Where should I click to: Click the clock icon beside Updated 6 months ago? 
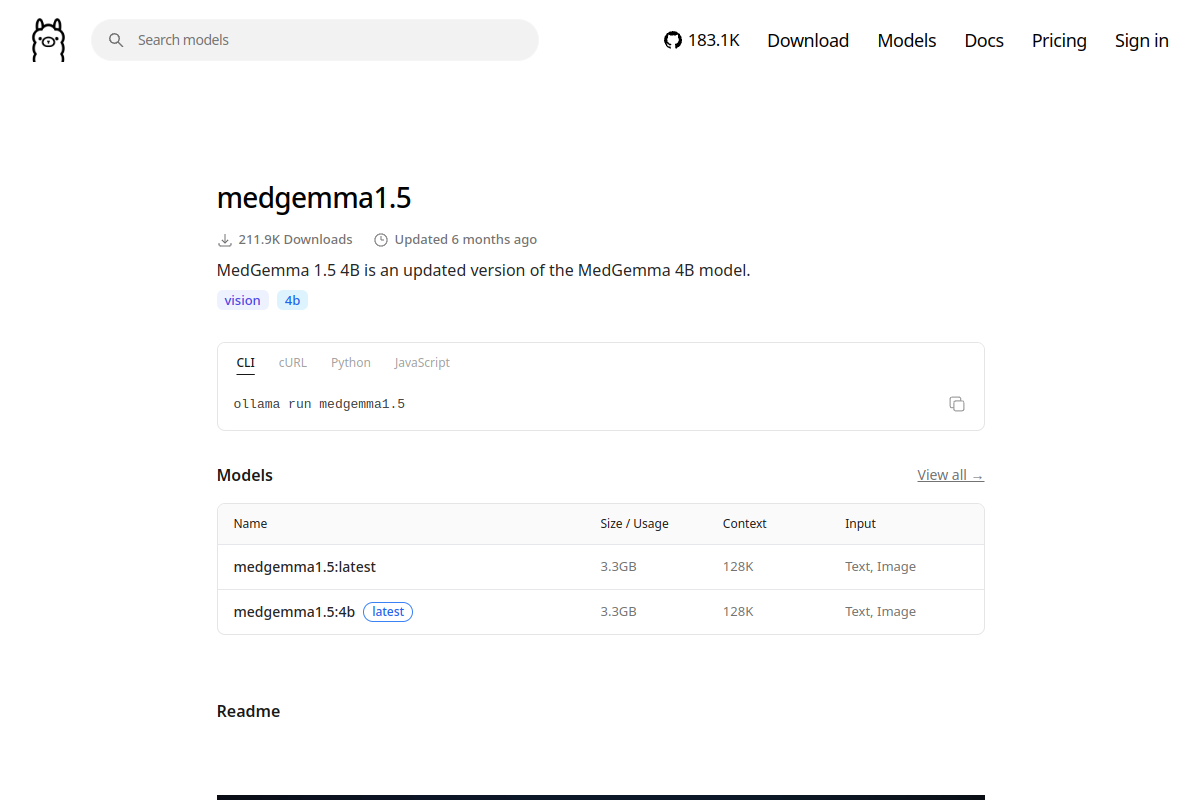pos(380,240)
